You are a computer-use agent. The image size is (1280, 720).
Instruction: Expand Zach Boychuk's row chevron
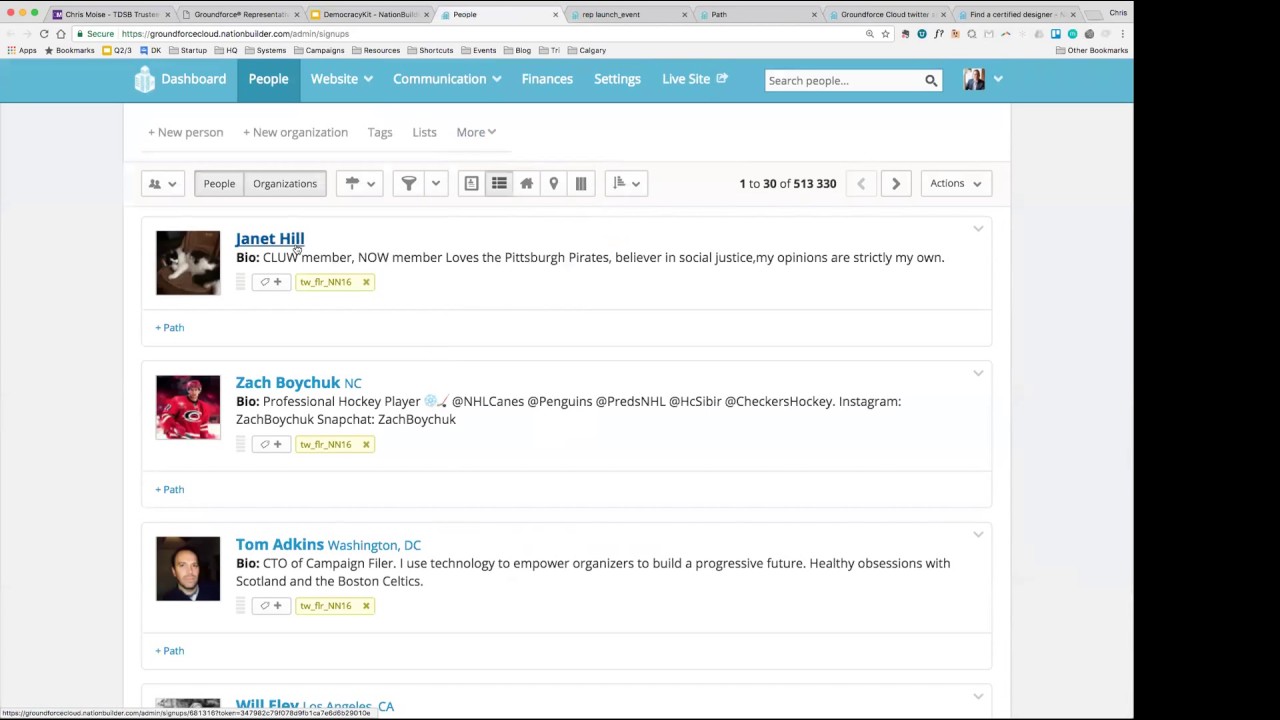click(x=978, y=373)
